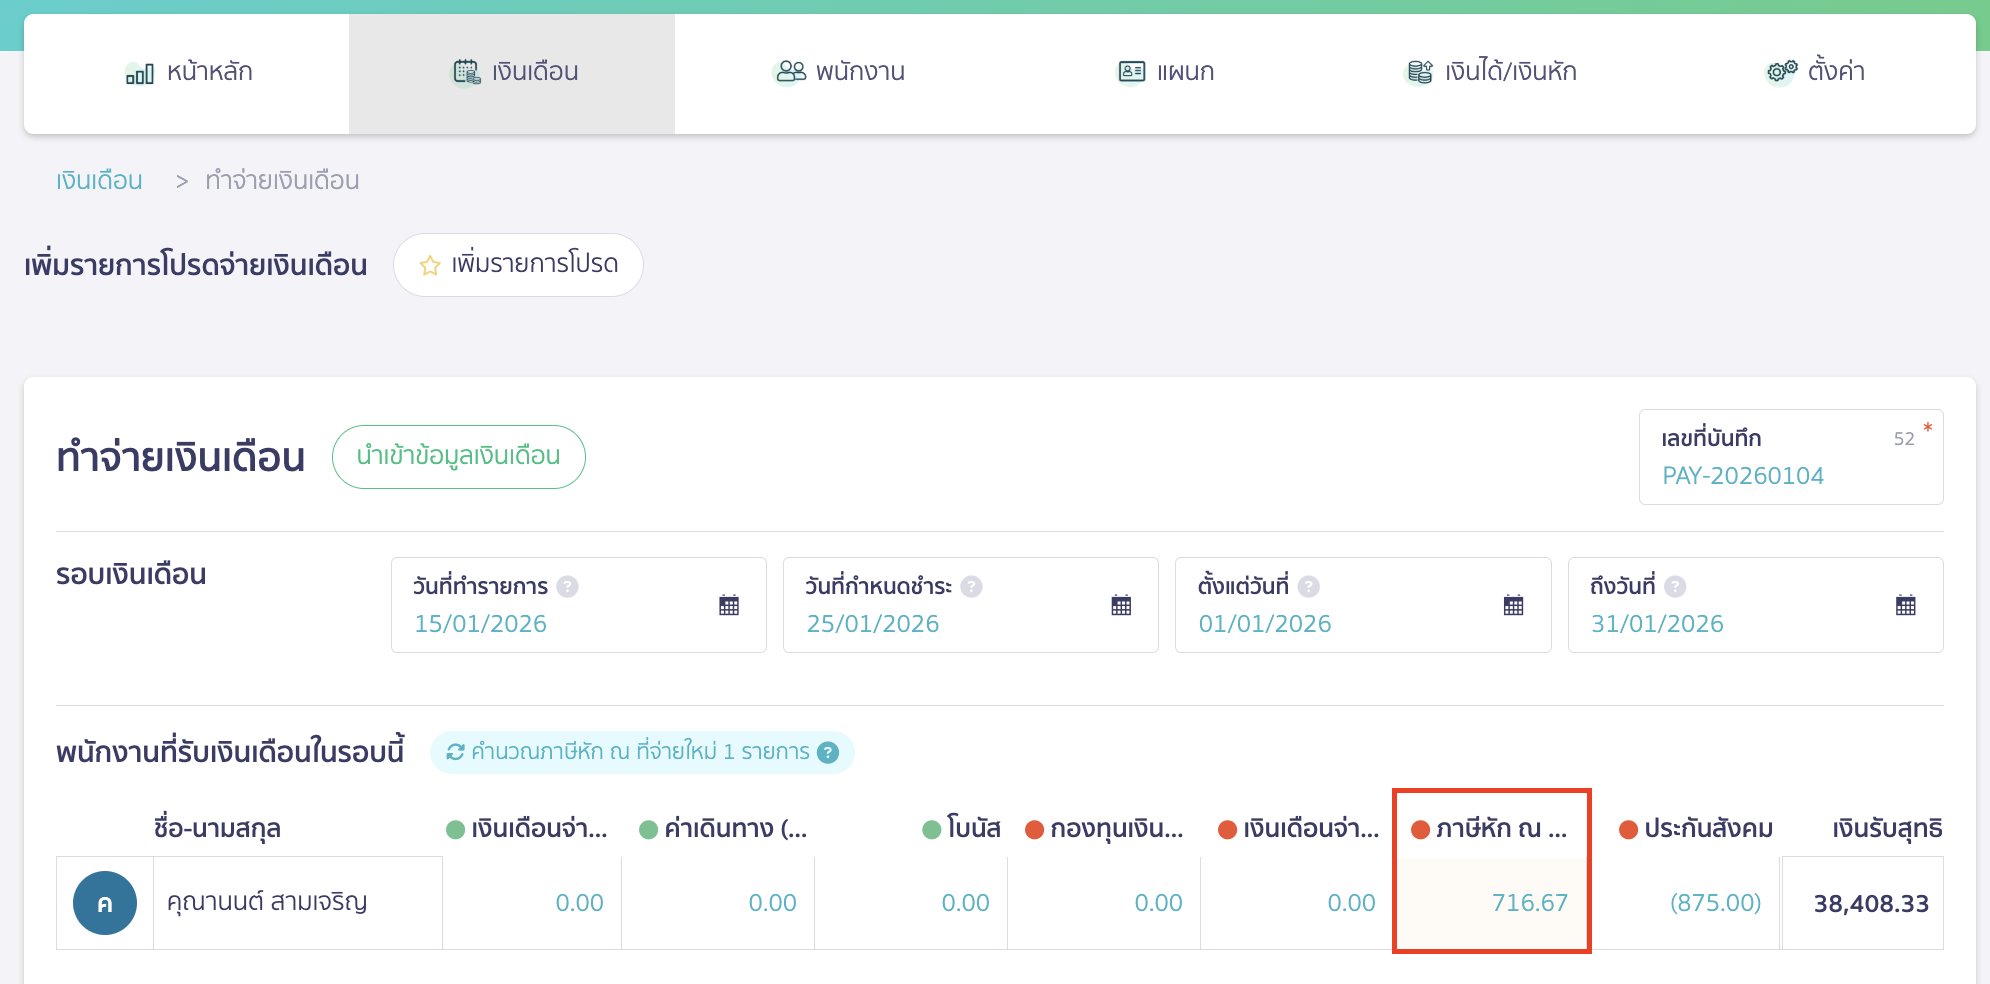Click the เพิ่มรายการโปรด button
Screen dimensions: 1990x984
point(518,265)
